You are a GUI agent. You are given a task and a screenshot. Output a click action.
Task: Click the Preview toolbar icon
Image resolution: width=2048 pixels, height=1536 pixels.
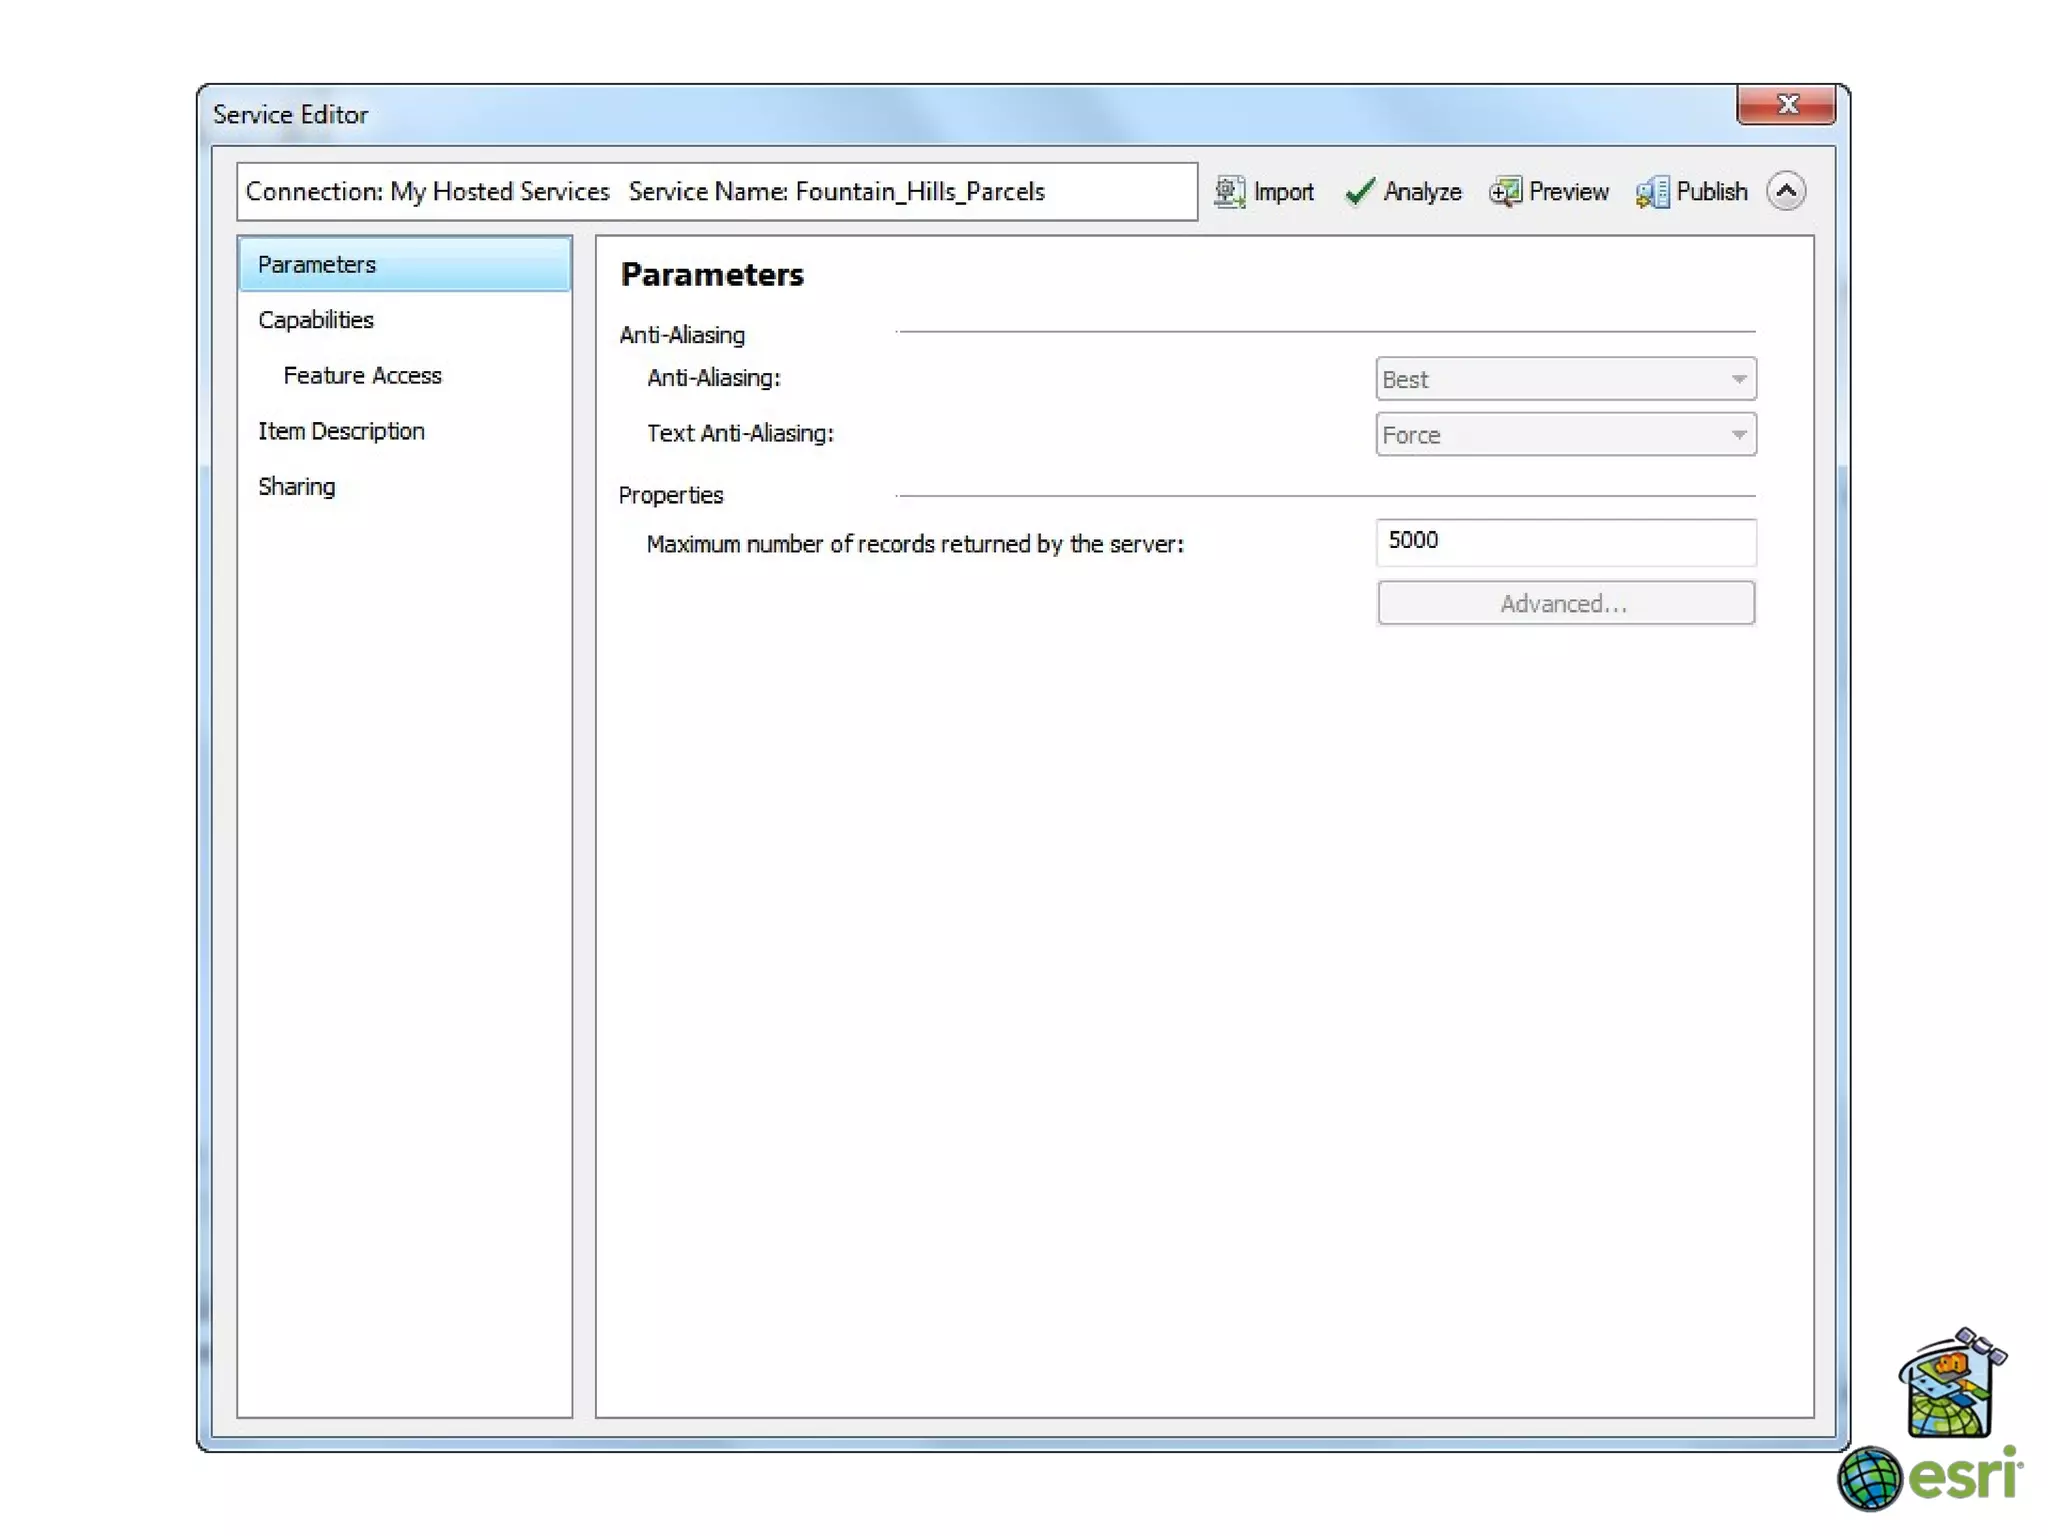(1505, 191)
